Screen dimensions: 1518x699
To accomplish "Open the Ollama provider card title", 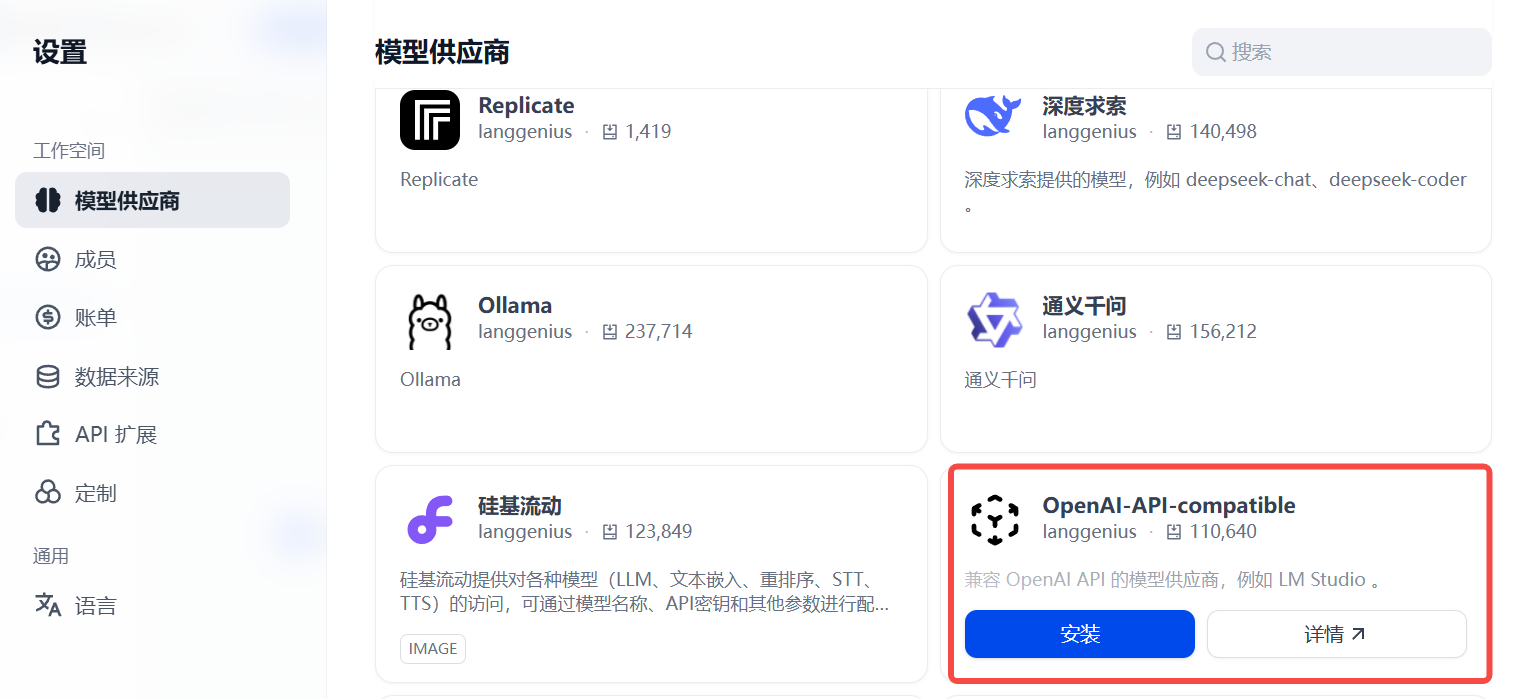I will tap(515, 306).
